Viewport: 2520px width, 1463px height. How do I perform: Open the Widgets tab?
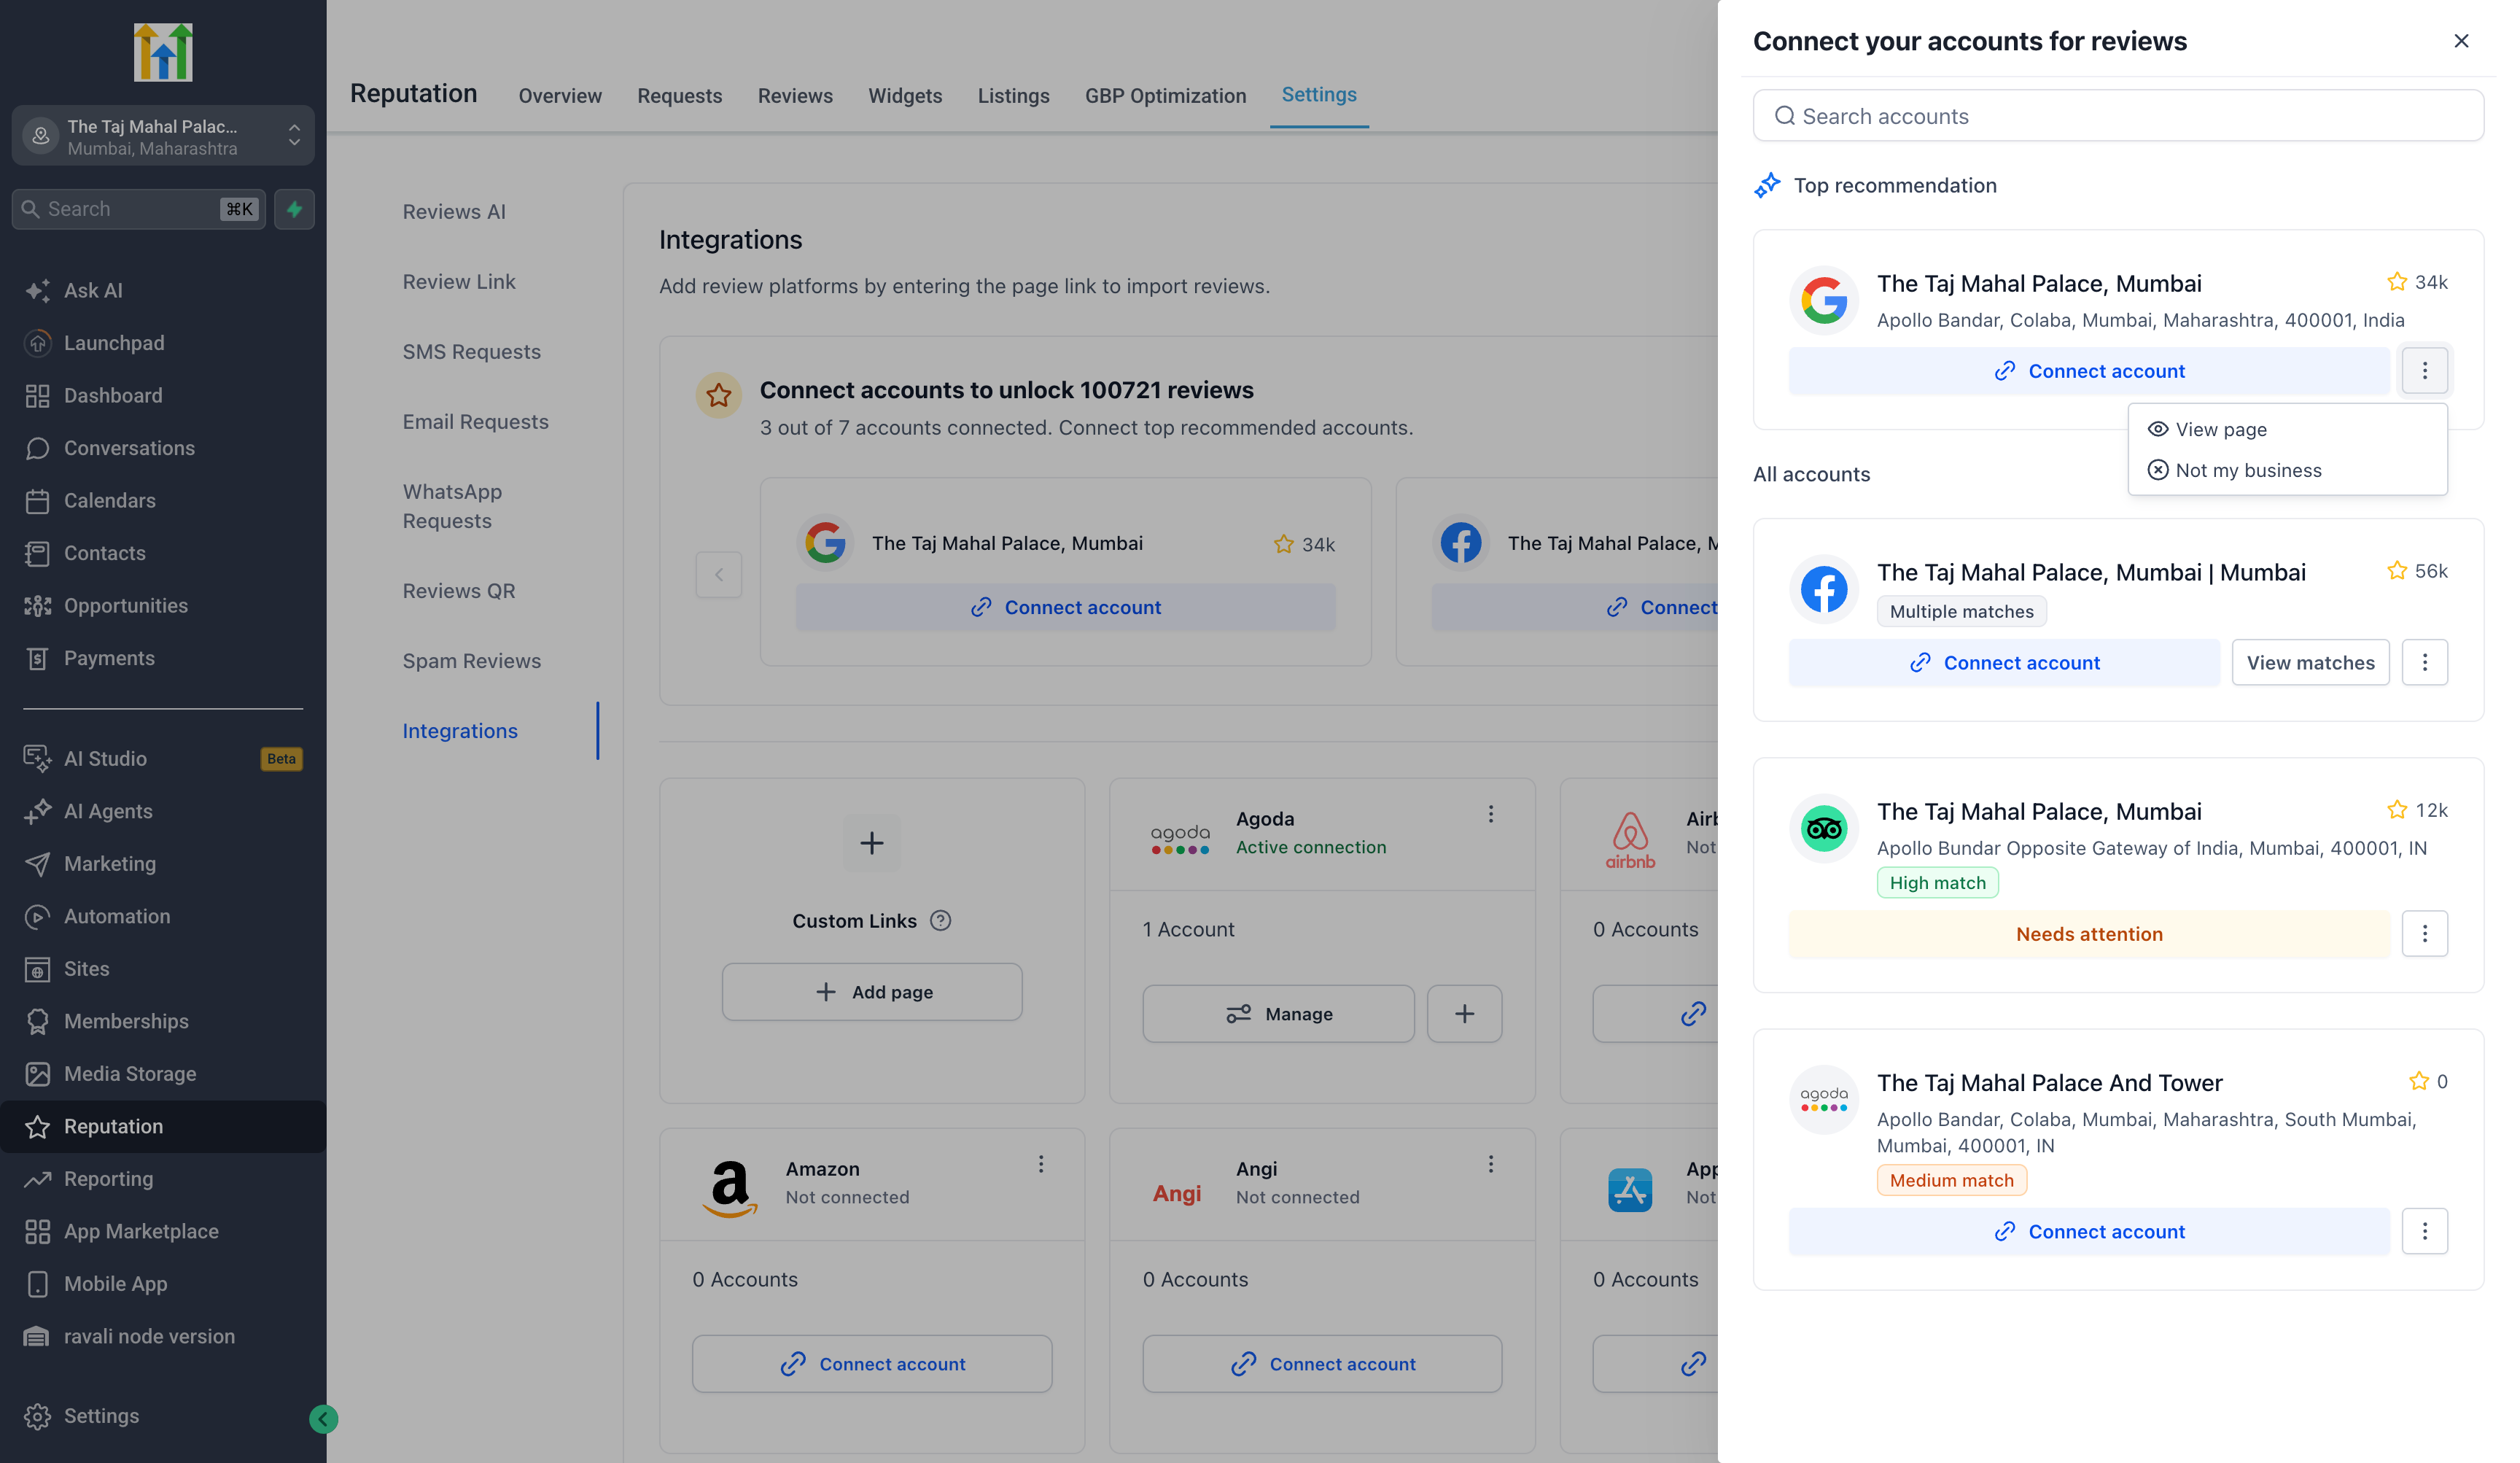(905, 95)
